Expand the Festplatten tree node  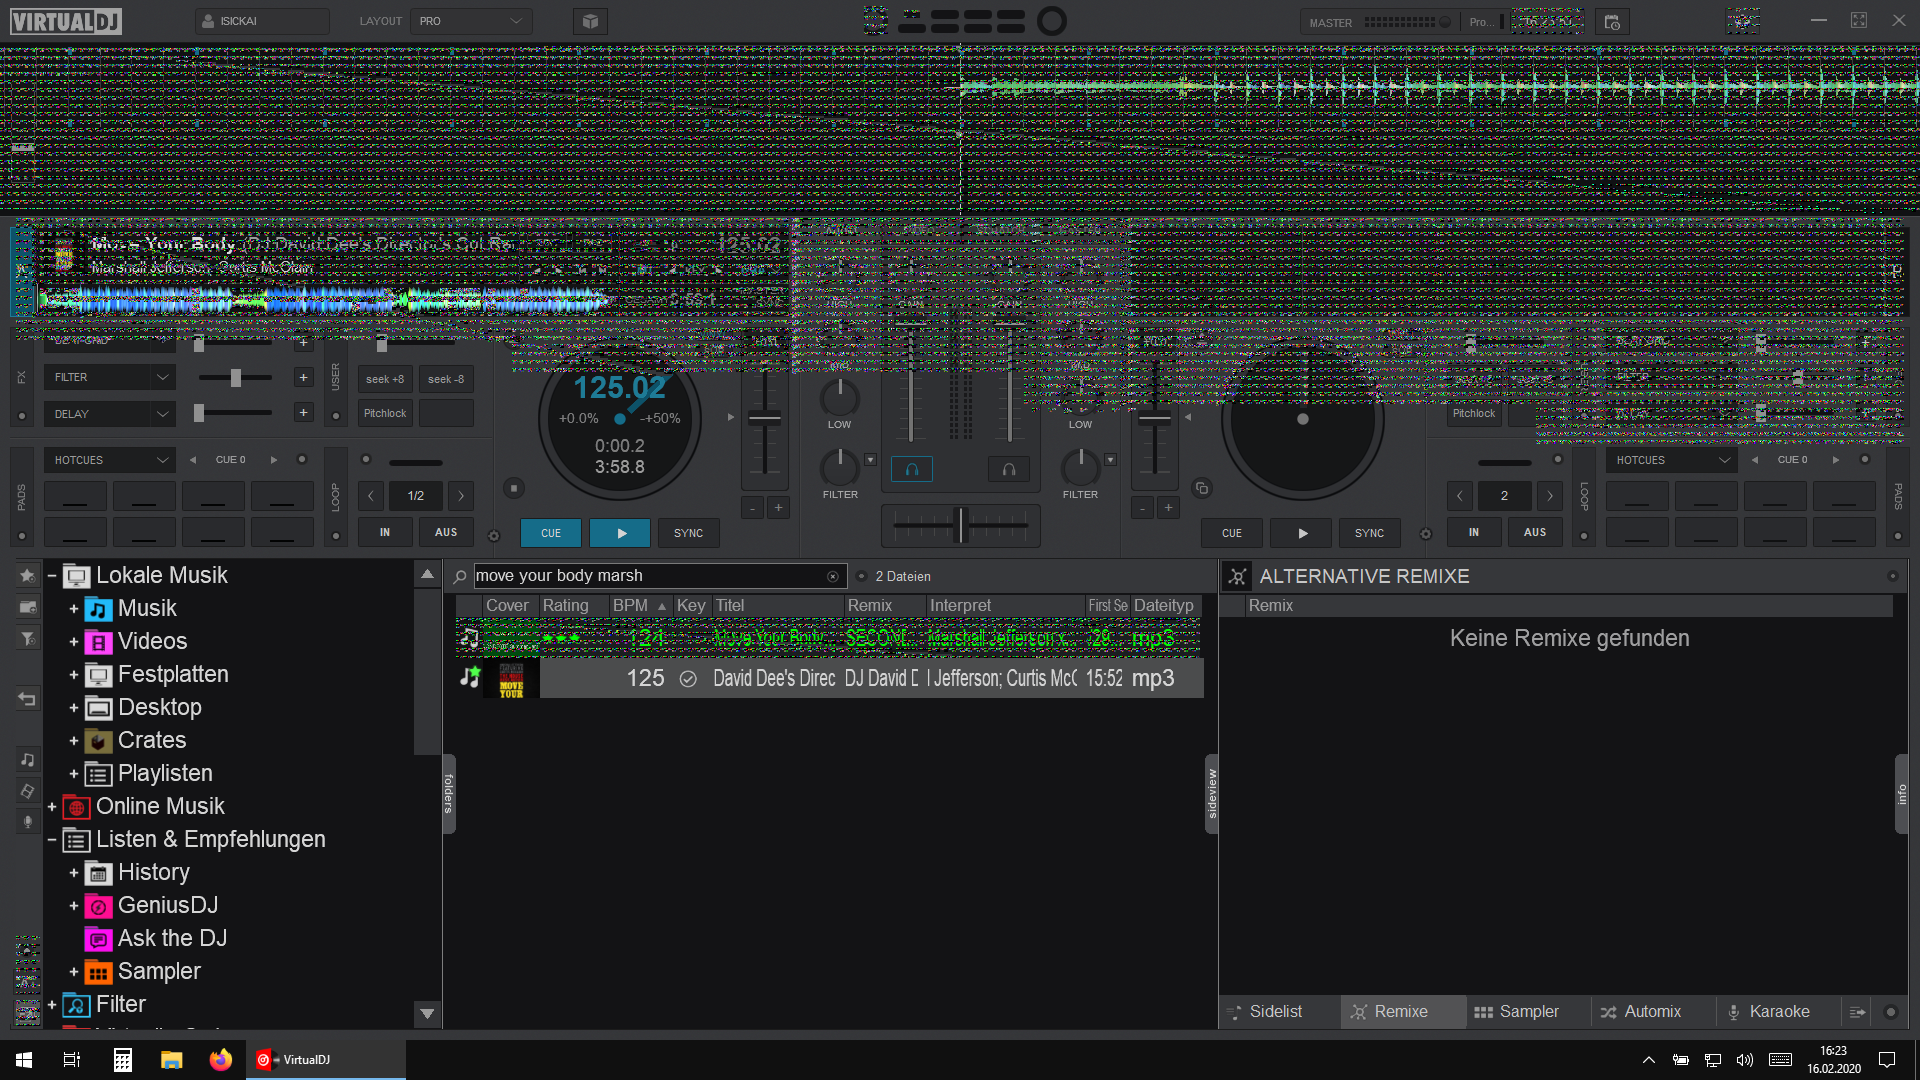pyautogui.click(x=73, y=675)
